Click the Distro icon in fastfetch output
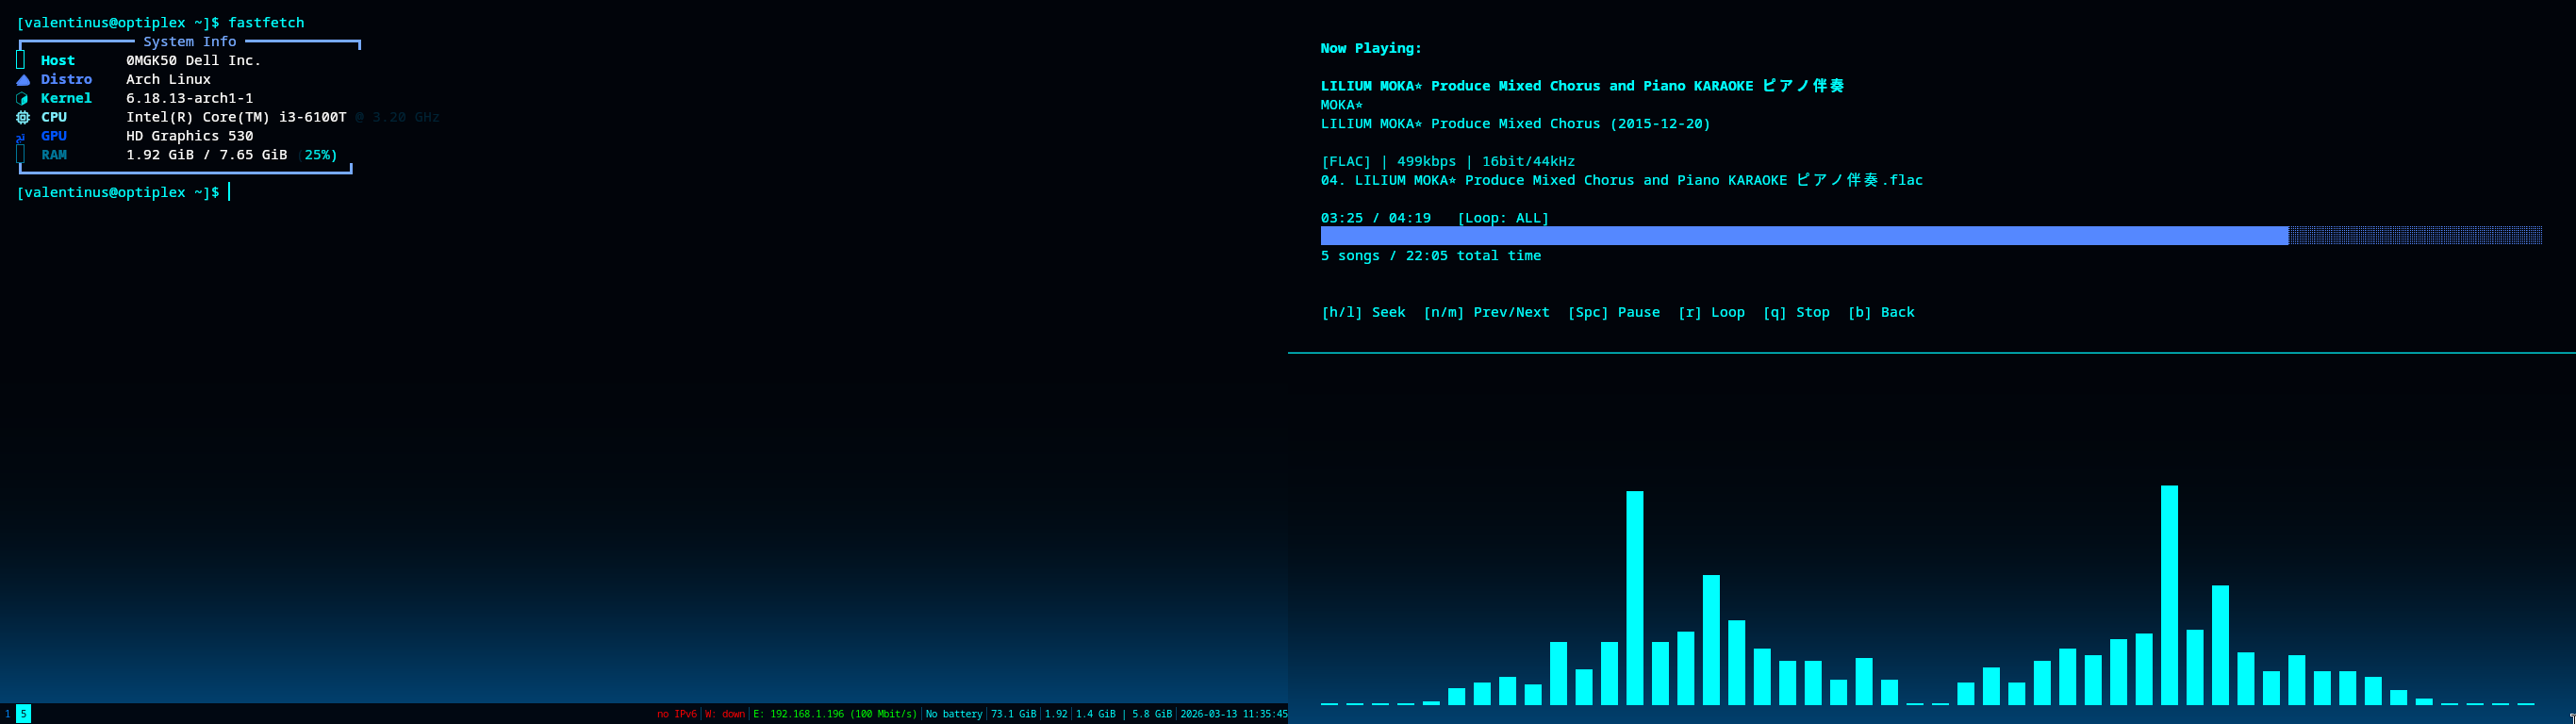Image resolution: width=2576 pixels, height=724 pixels. point(23,80)
